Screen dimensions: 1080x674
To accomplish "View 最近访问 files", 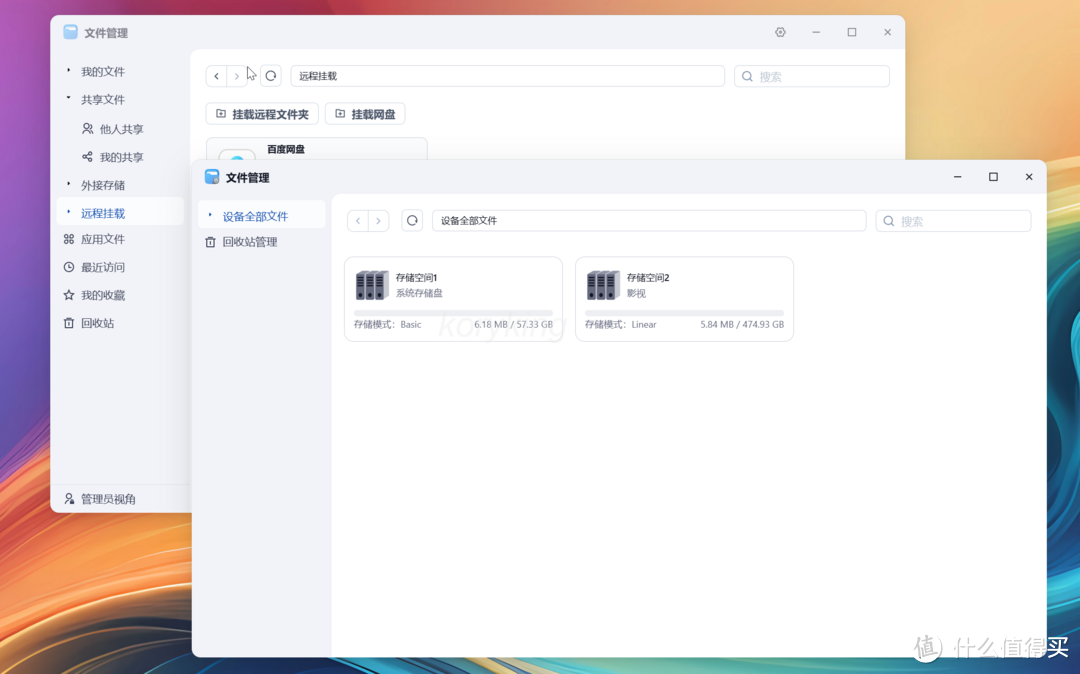I will tap(103, 267).
